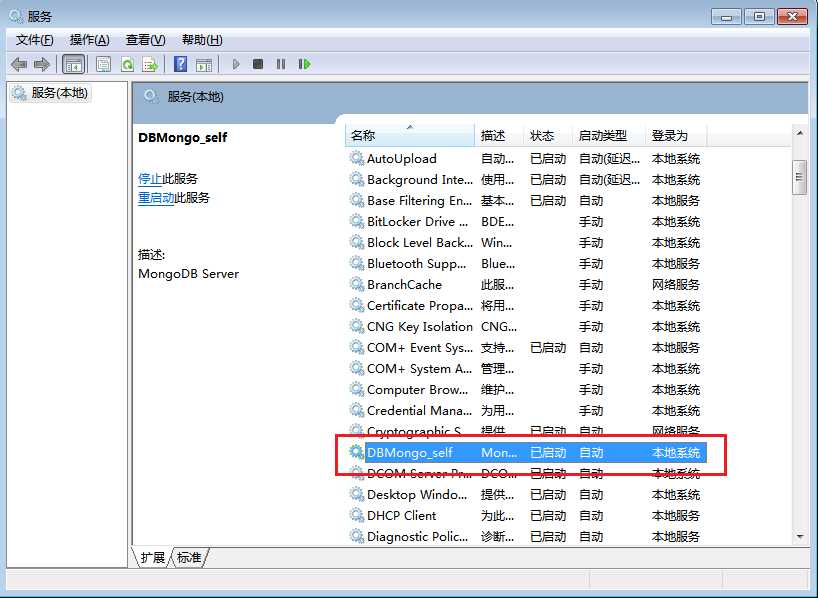Click the 停止 link to stop this service
Viewport: 818px width, 598px height.
click(x=150, y=178)
